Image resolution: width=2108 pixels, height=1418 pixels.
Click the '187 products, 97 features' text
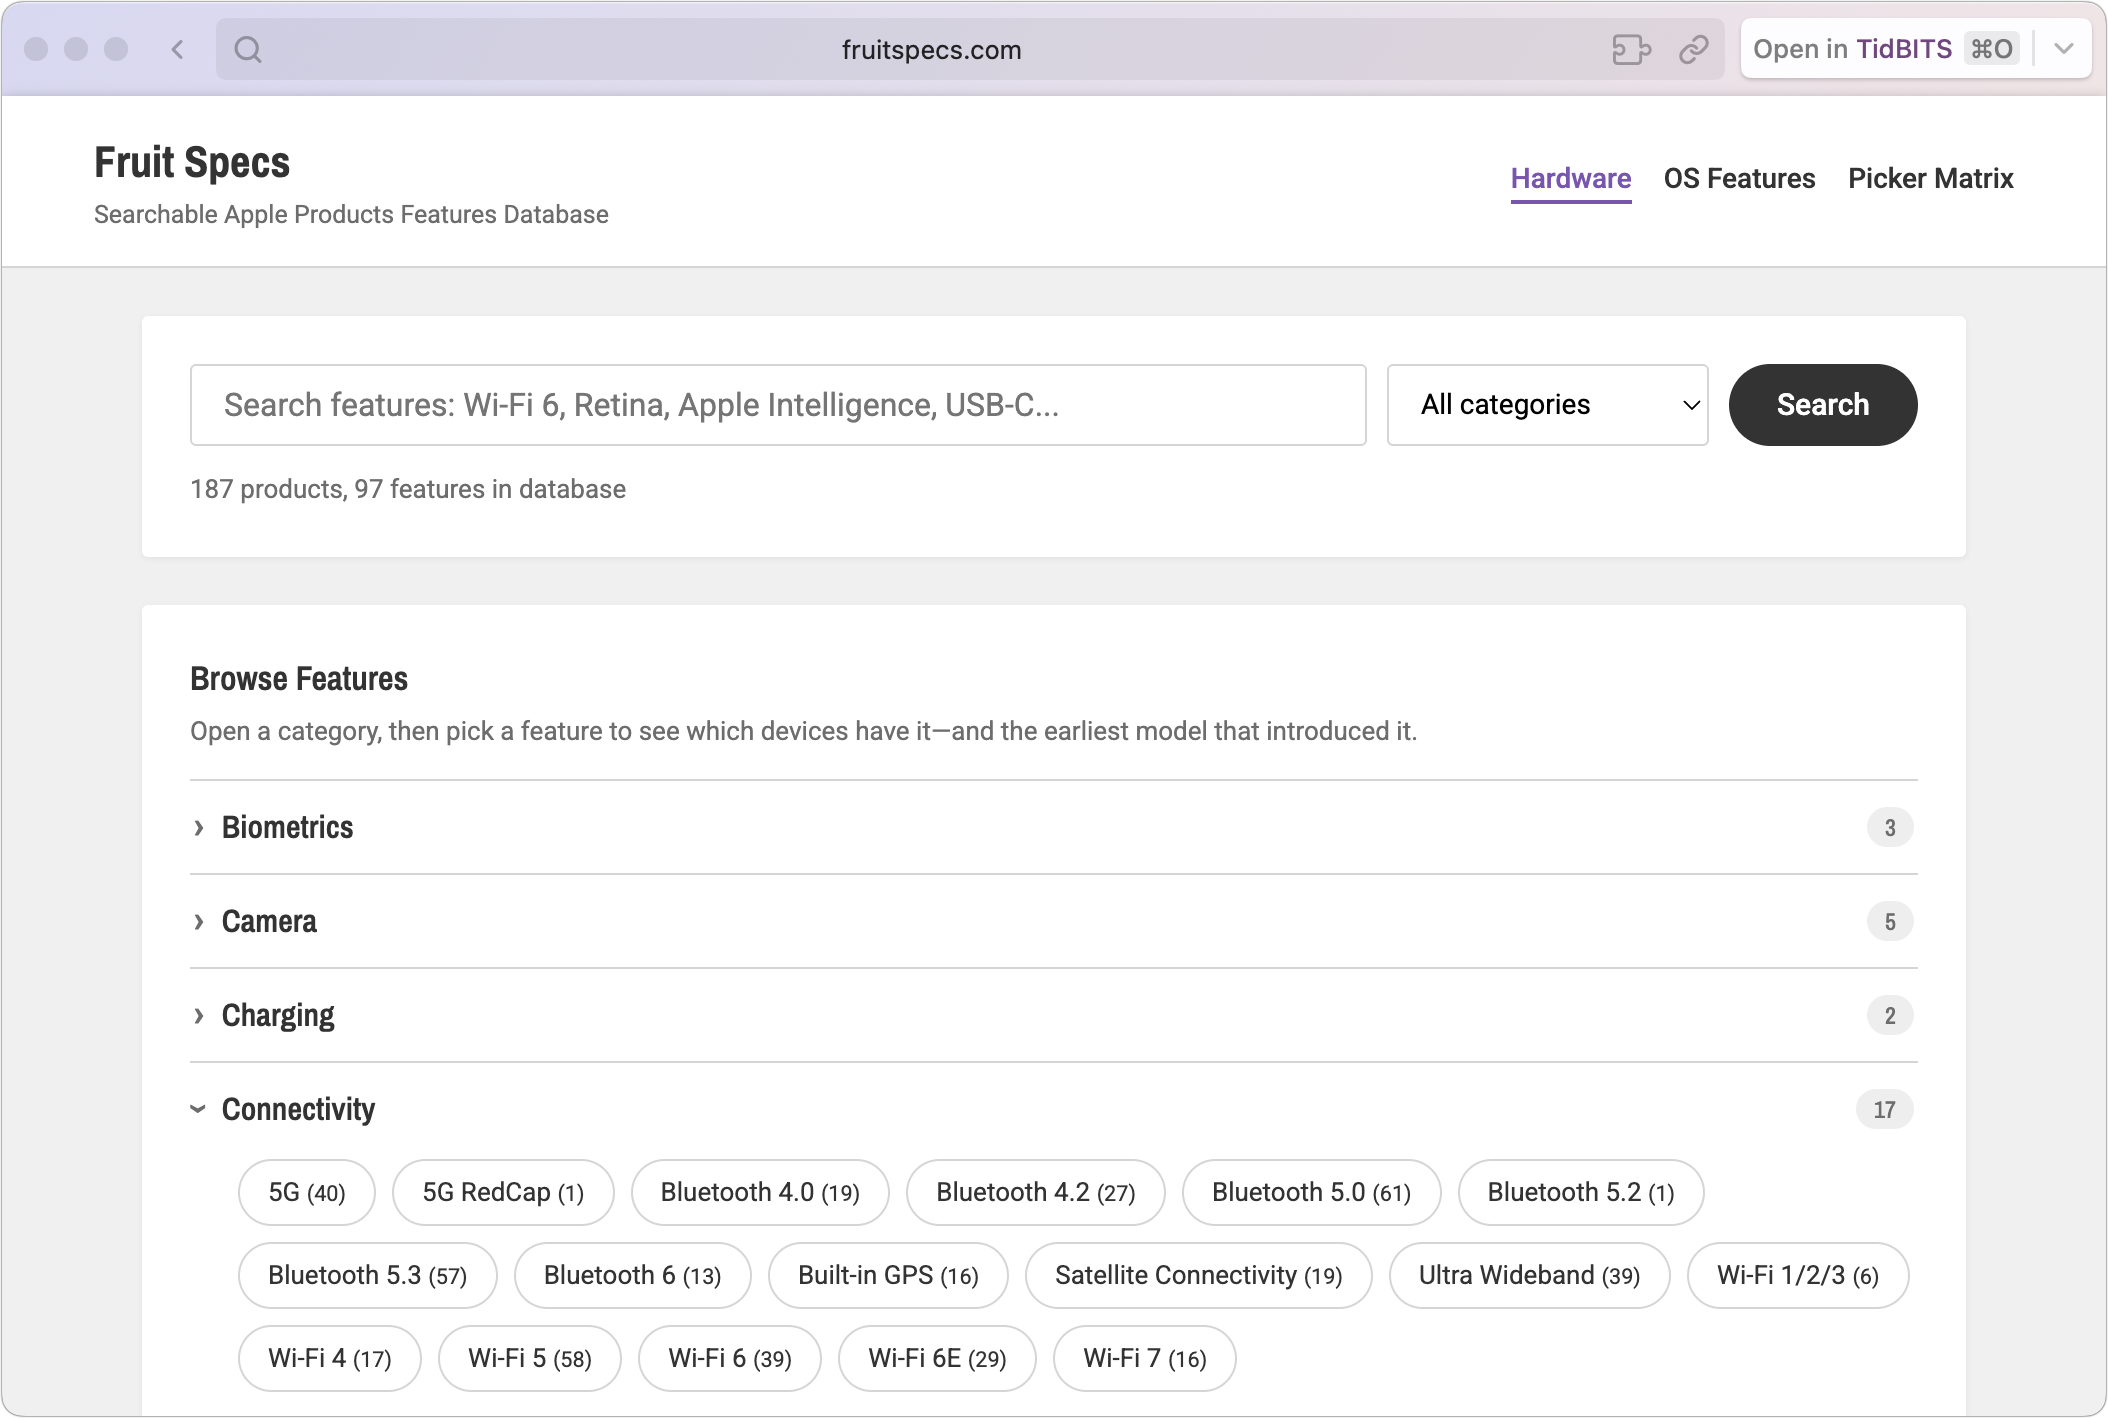(x=408, y=489)
